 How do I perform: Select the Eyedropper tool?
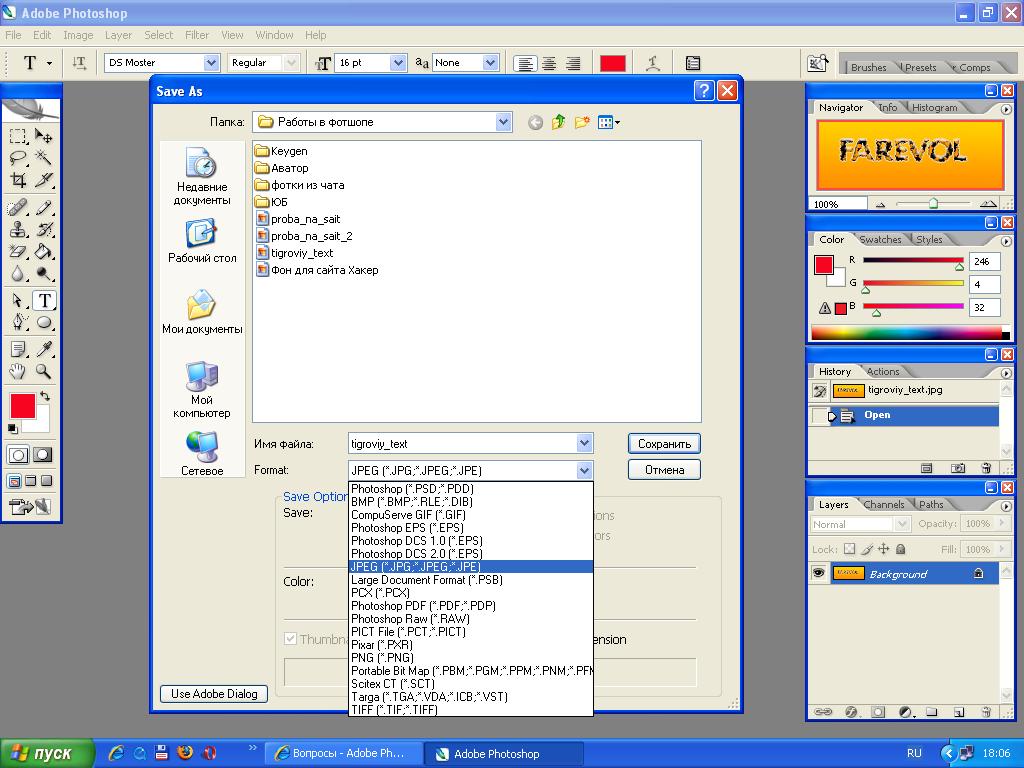(x=44, y=349)
